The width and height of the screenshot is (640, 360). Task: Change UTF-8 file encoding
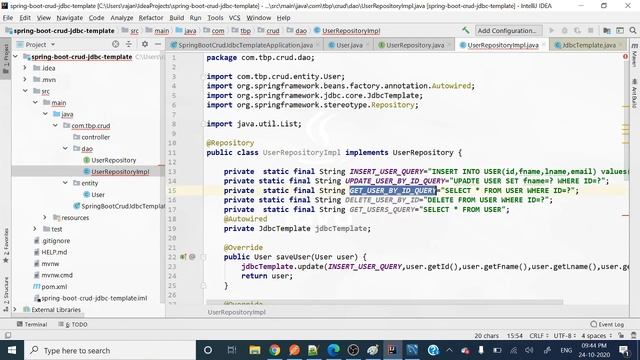tap(565, 336)
